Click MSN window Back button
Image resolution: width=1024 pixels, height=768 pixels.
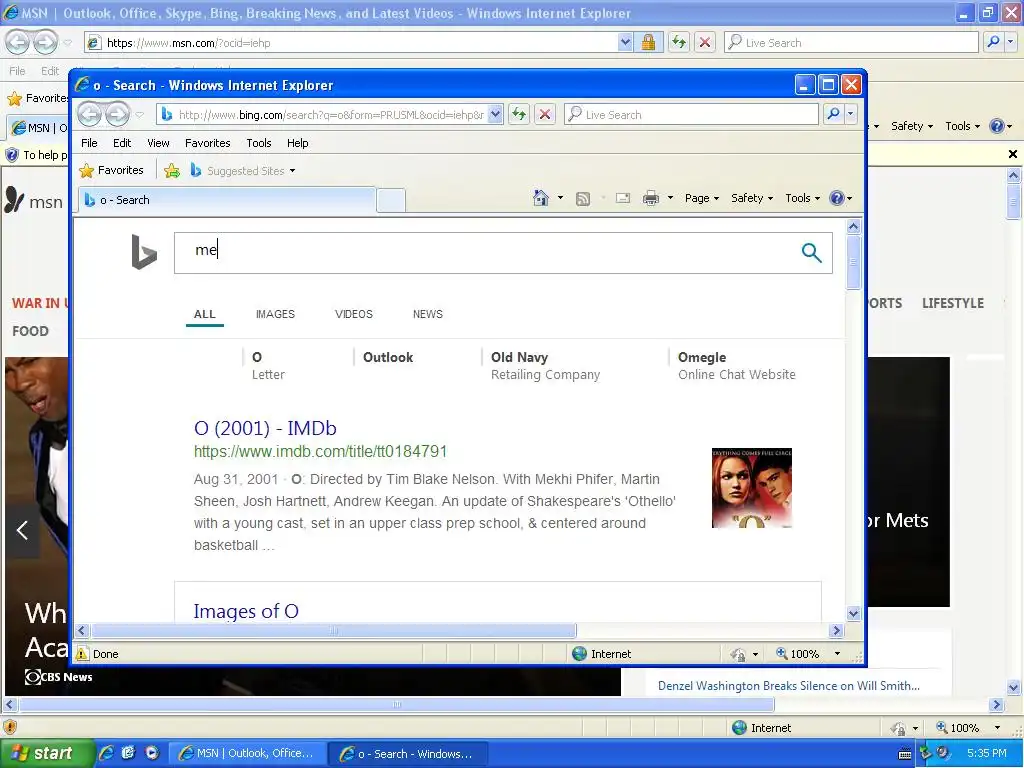tap(18, 42)
